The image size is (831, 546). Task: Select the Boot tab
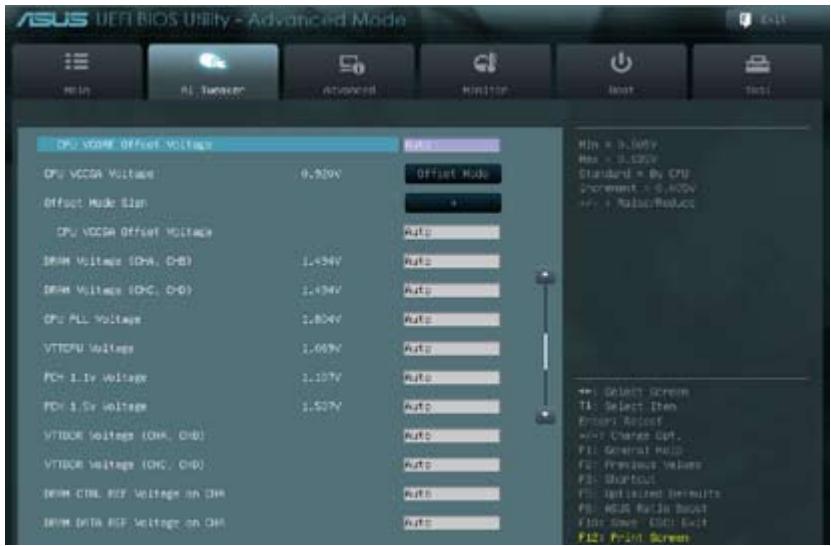621,72
